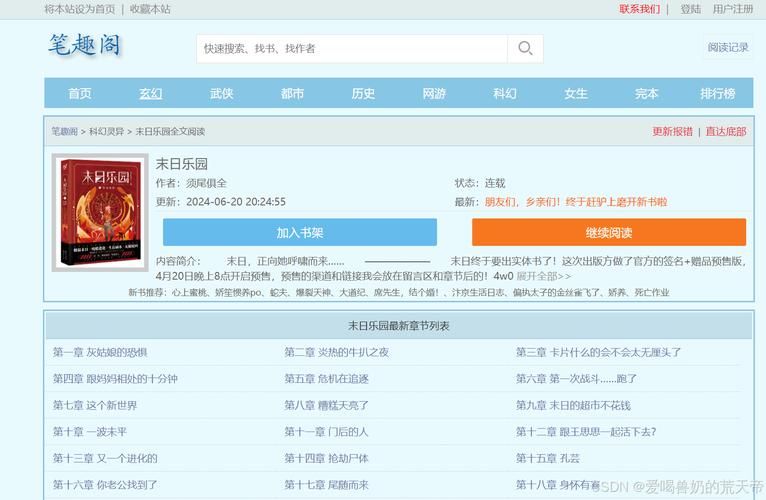Click 笔趣阁 breadcrumb link
The image size is (766, 500).
[x=64, y=131]
